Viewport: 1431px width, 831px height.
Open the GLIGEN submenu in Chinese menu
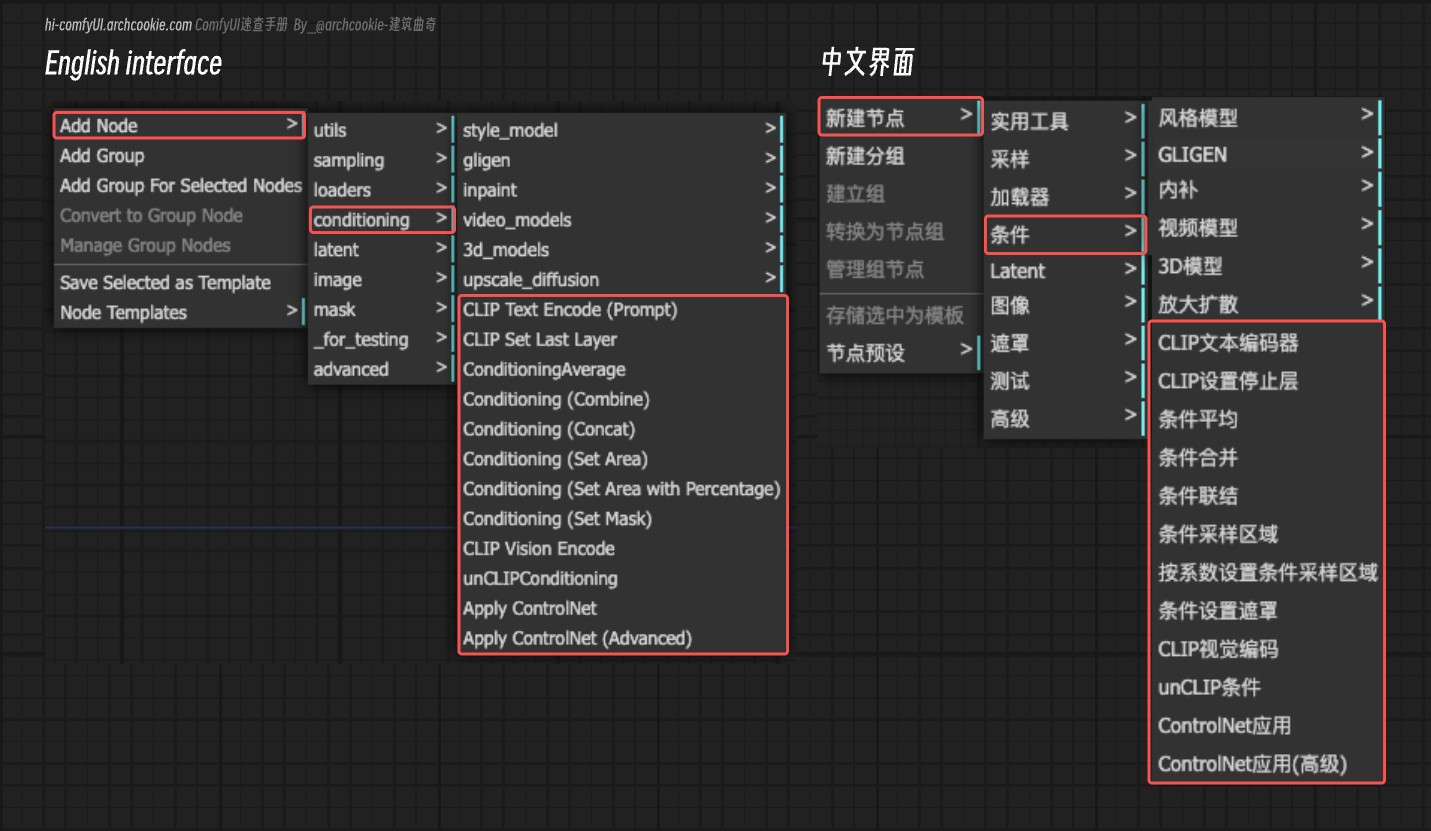(x=1267, y=155)
